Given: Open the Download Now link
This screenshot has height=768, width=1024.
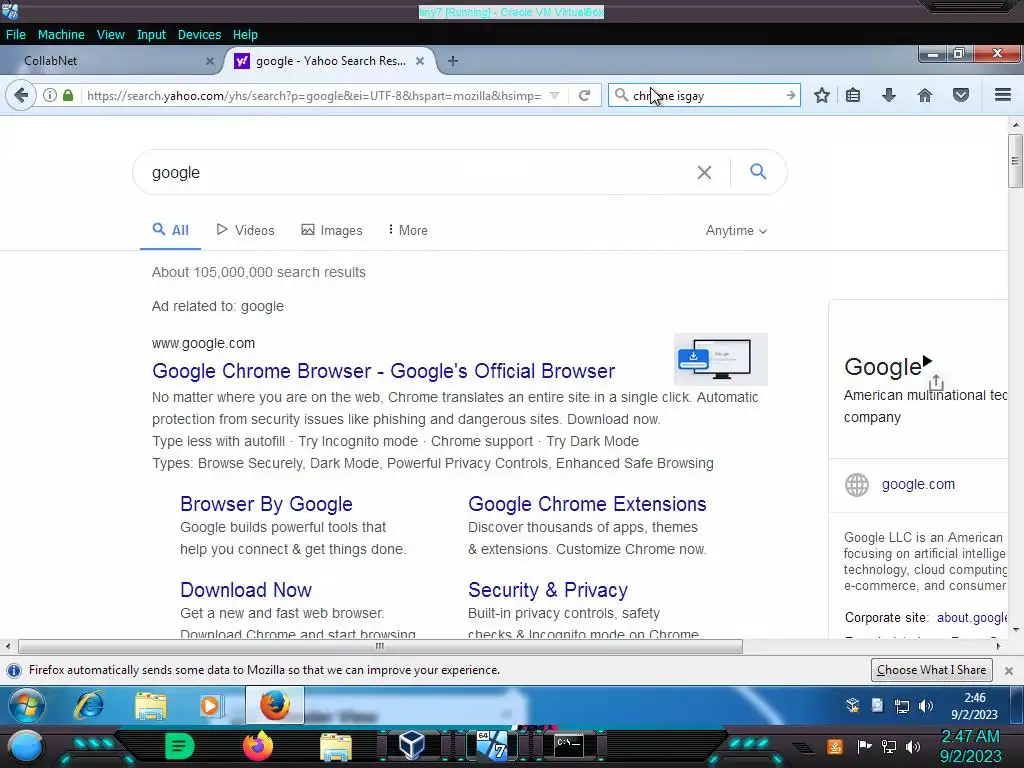Looking at the screenshot, I should point(246,590).
